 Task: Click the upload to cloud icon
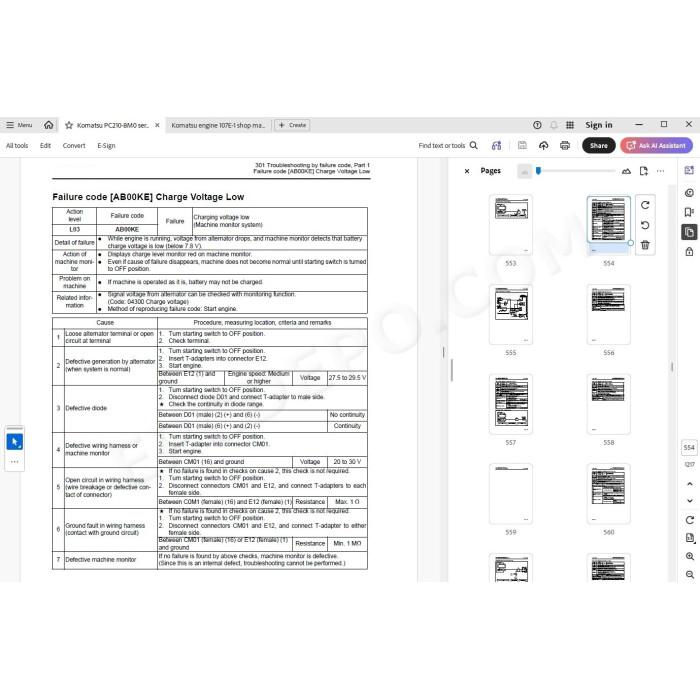pyautogui.click(x=543, y=146)
